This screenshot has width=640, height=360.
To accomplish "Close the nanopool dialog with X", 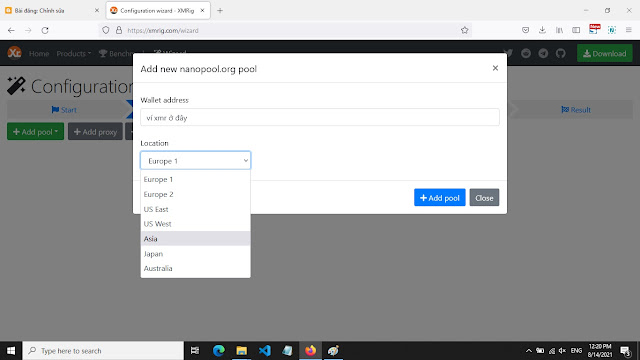I will [x=495, y=68].
